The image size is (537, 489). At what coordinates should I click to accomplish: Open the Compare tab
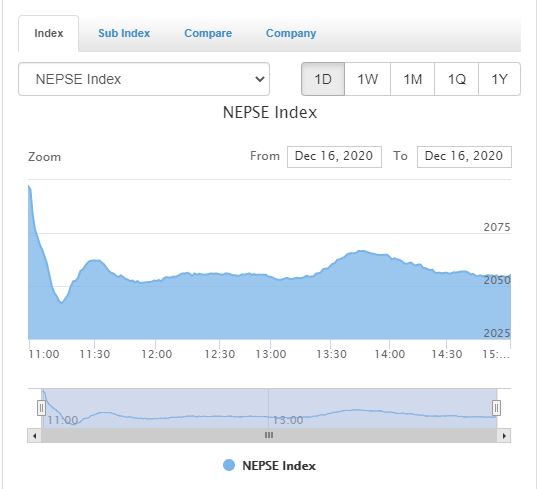[x=208, y=33]
